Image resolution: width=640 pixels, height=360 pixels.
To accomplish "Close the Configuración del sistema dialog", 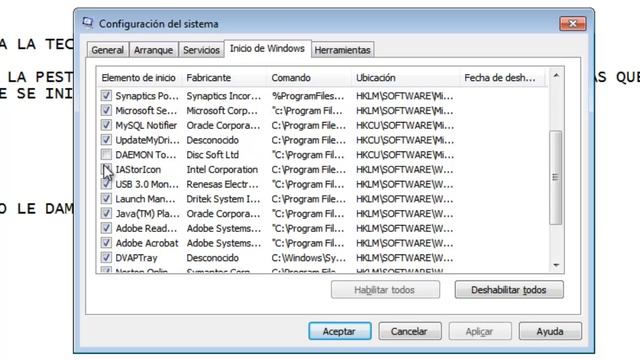I will click(573, 24).
